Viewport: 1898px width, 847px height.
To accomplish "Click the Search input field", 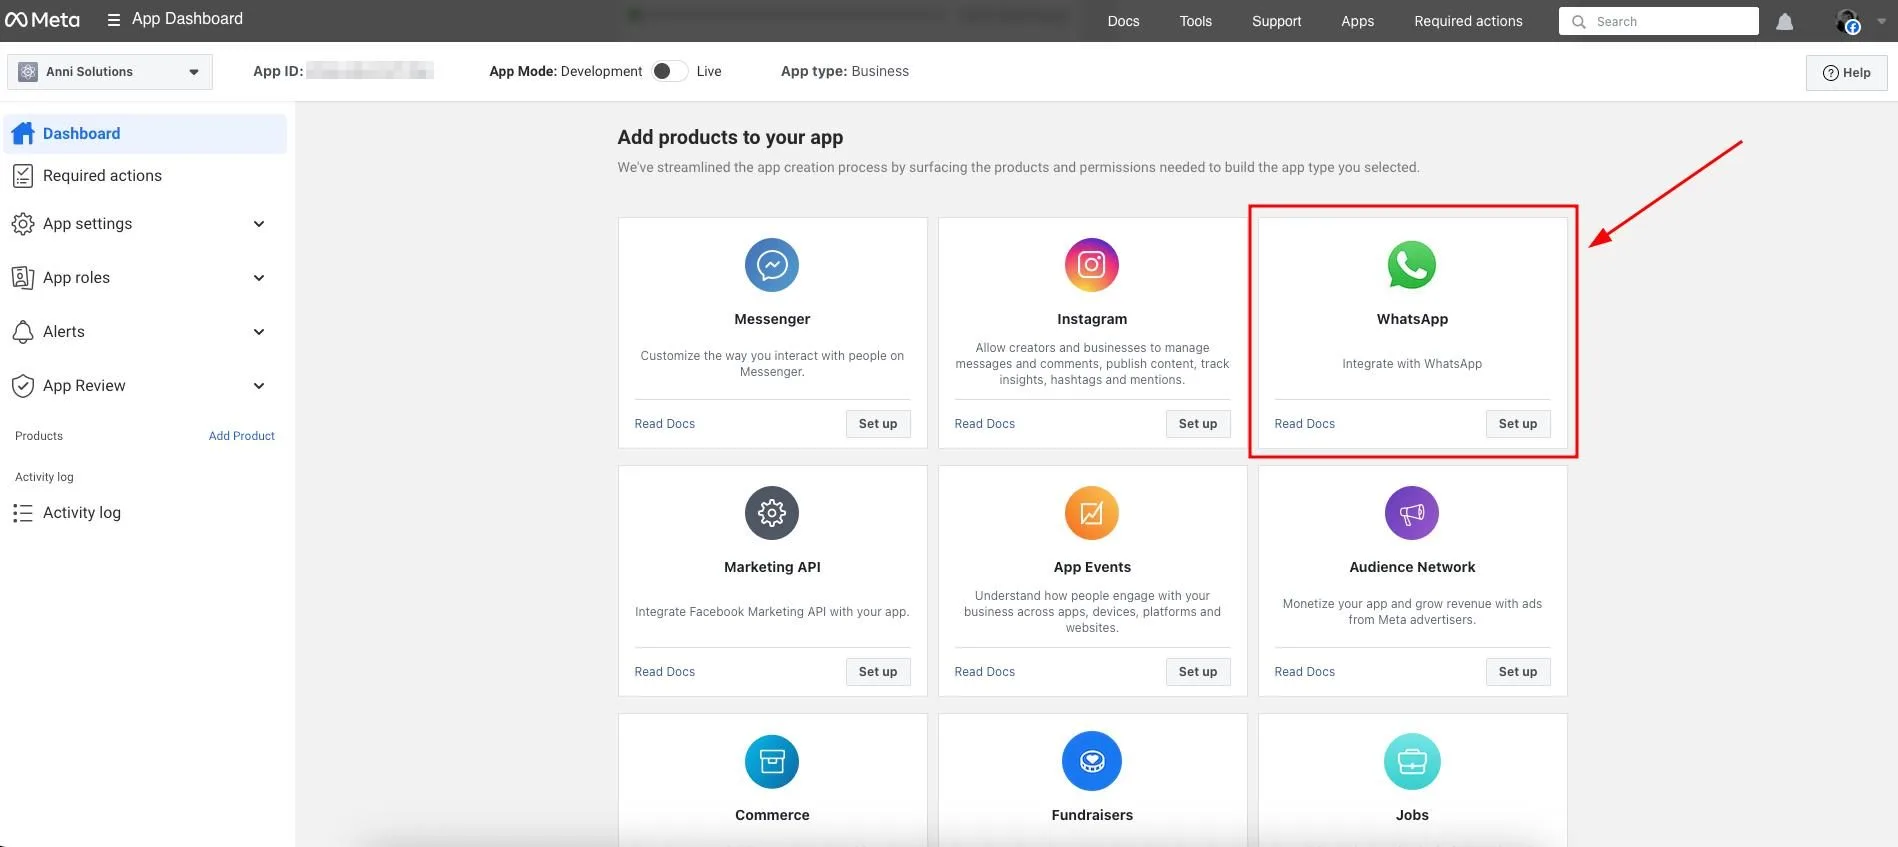I will point(1658,21).
